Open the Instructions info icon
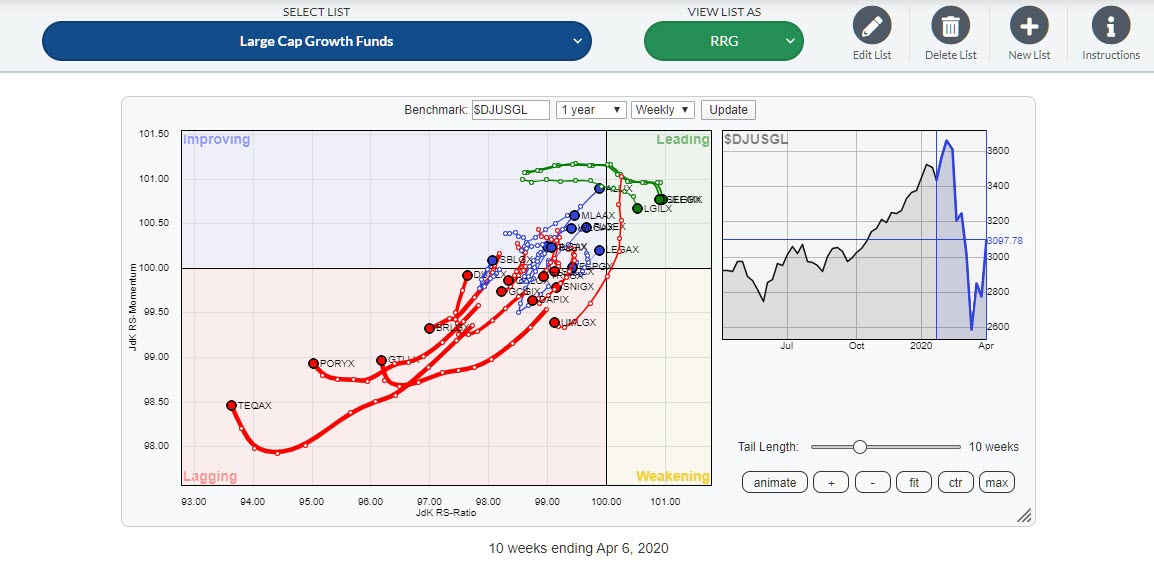Screen dimensions: 1154x565 coord(1110,26)
